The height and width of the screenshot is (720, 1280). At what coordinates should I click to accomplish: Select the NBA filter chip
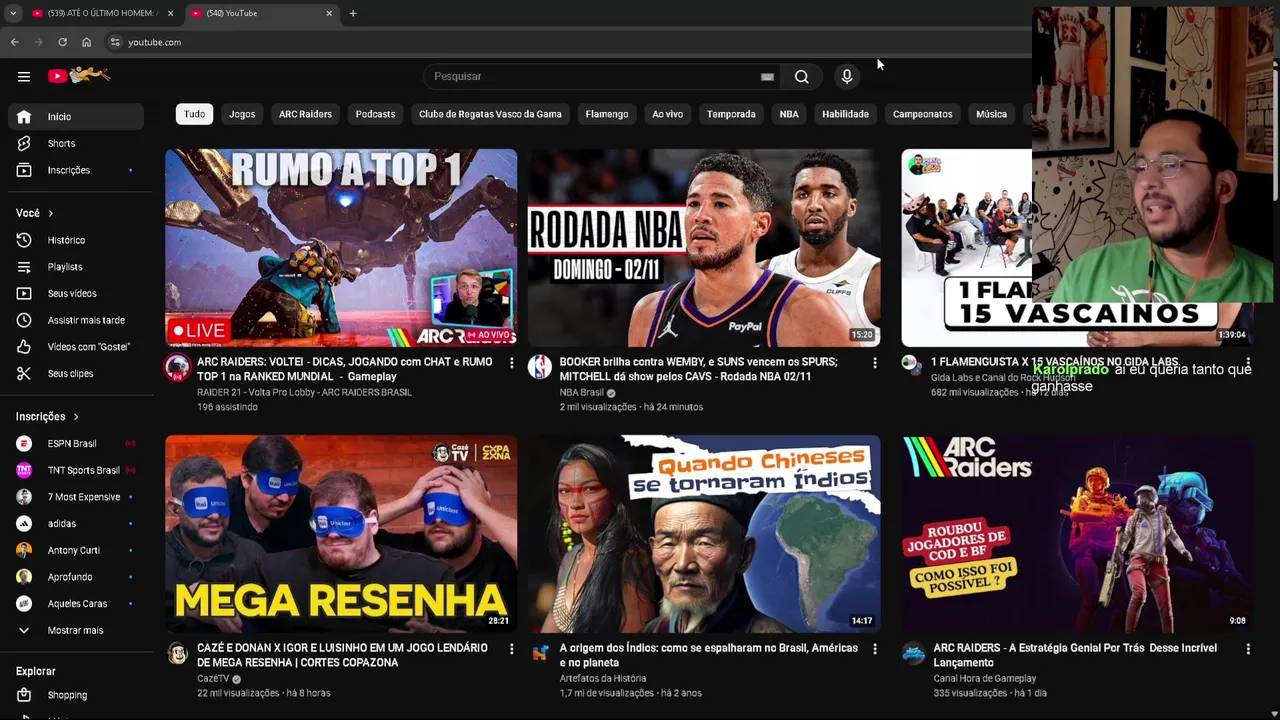click(x=789, y=114)
